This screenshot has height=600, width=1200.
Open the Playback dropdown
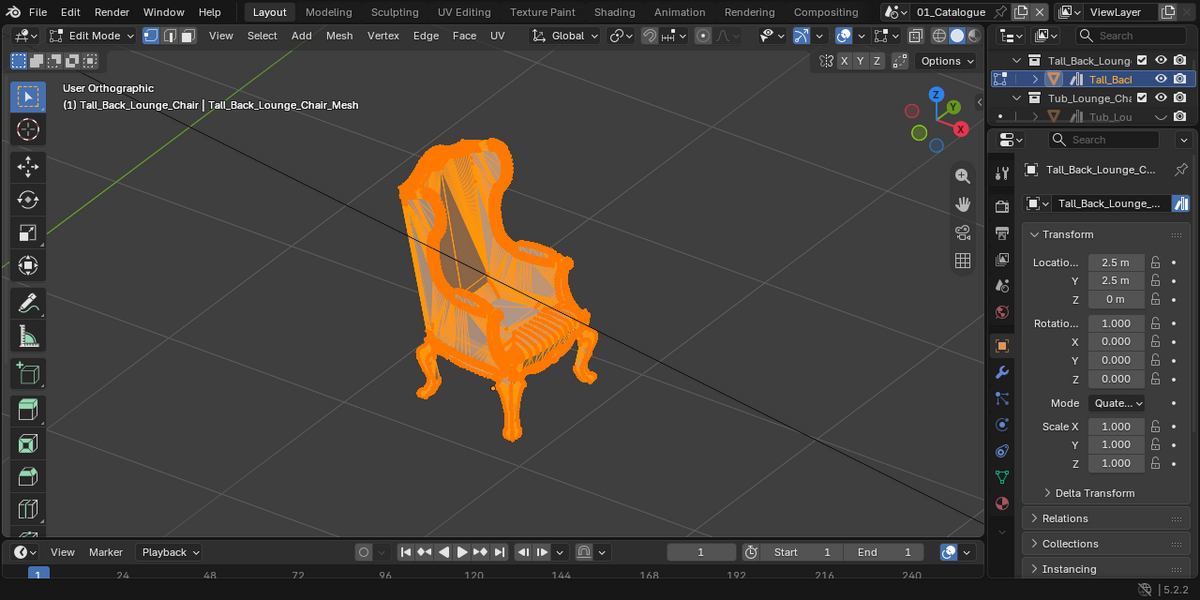(170, 552)
